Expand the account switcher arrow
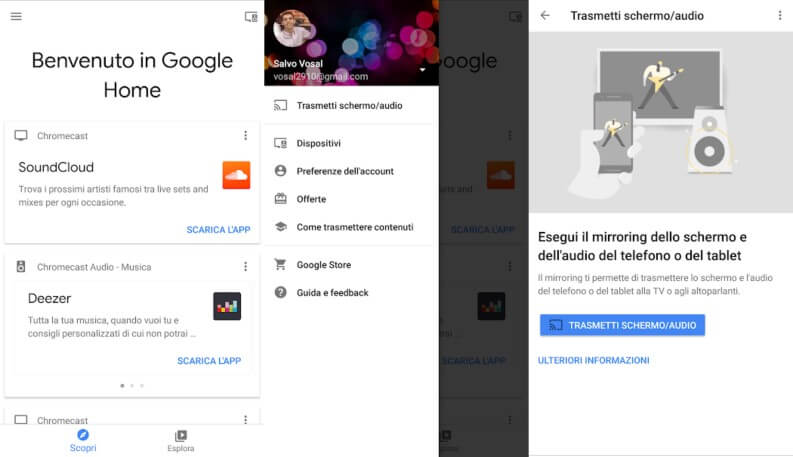Screen dimensions: 793x457 (422, 70)
